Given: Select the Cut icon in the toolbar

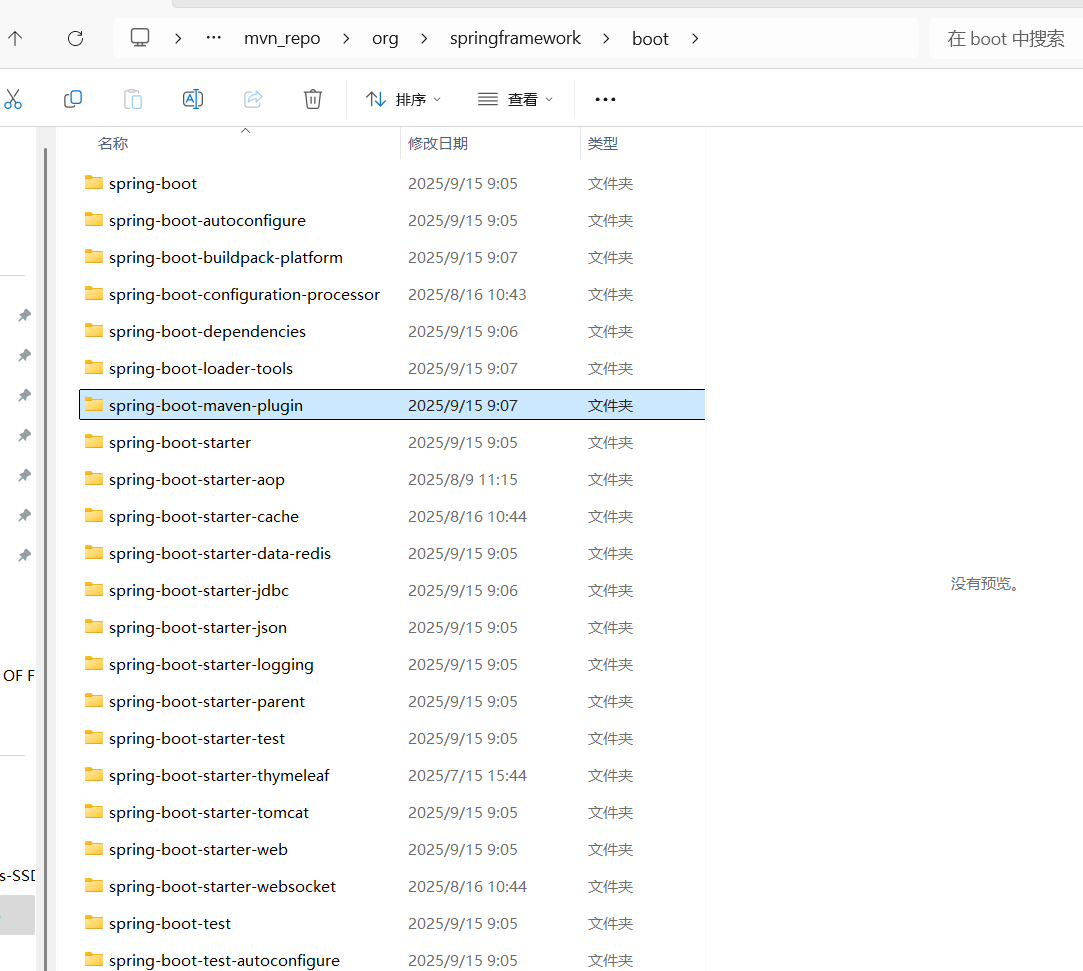Looking at the screenshot, I should (14, 99).
